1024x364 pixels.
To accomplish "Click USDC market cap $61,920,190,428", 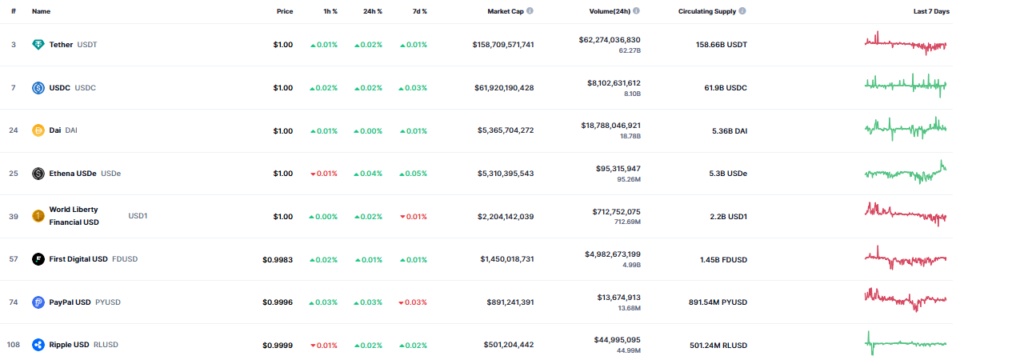I will (505, 88).
